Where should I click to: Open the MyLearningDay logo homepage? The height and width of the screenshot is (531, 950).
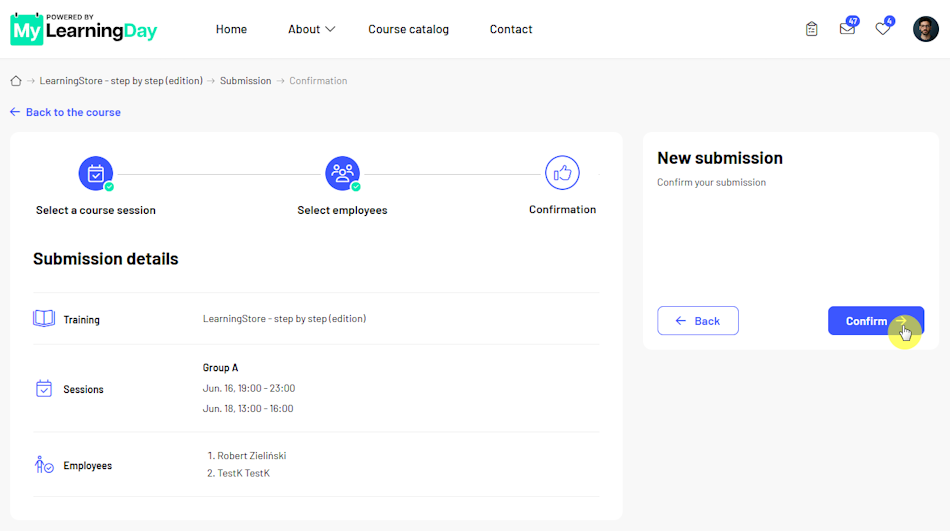(x=84, y=28)
